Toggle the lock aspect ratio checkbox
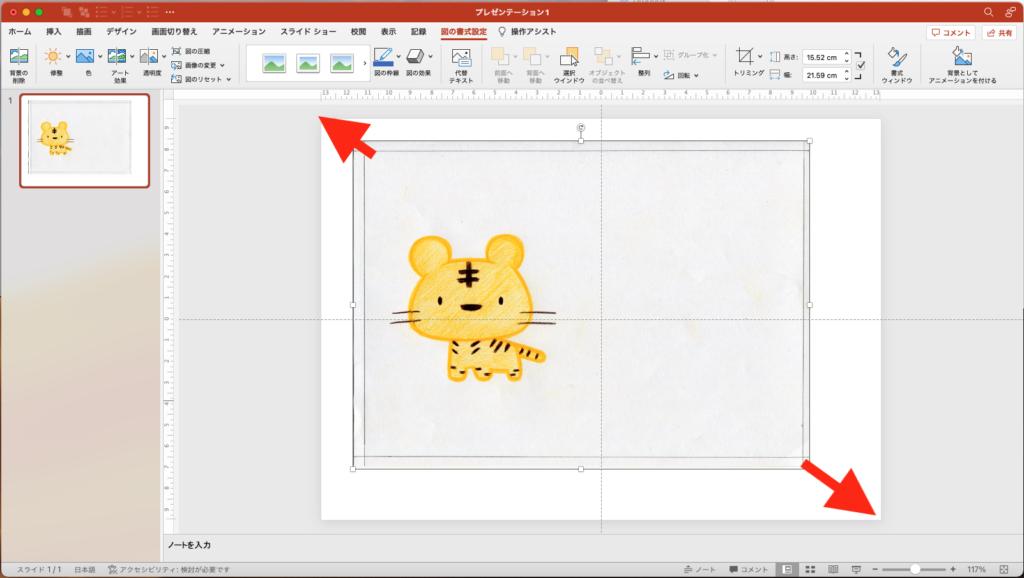 click(861, 66)
